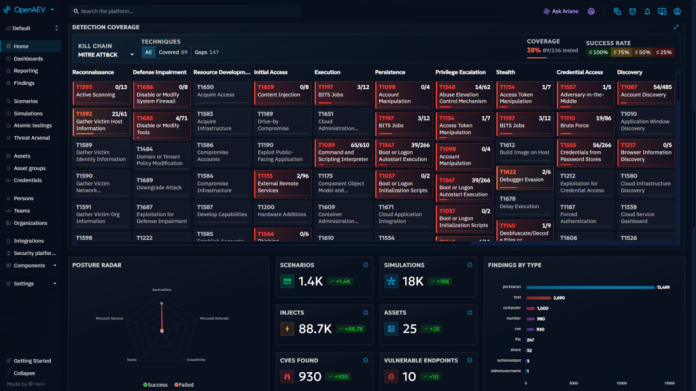The width and height of the screenshot is (696, 391).
Task: Open the T1595 Active Scanning card
Action: (x=101, y=93)
